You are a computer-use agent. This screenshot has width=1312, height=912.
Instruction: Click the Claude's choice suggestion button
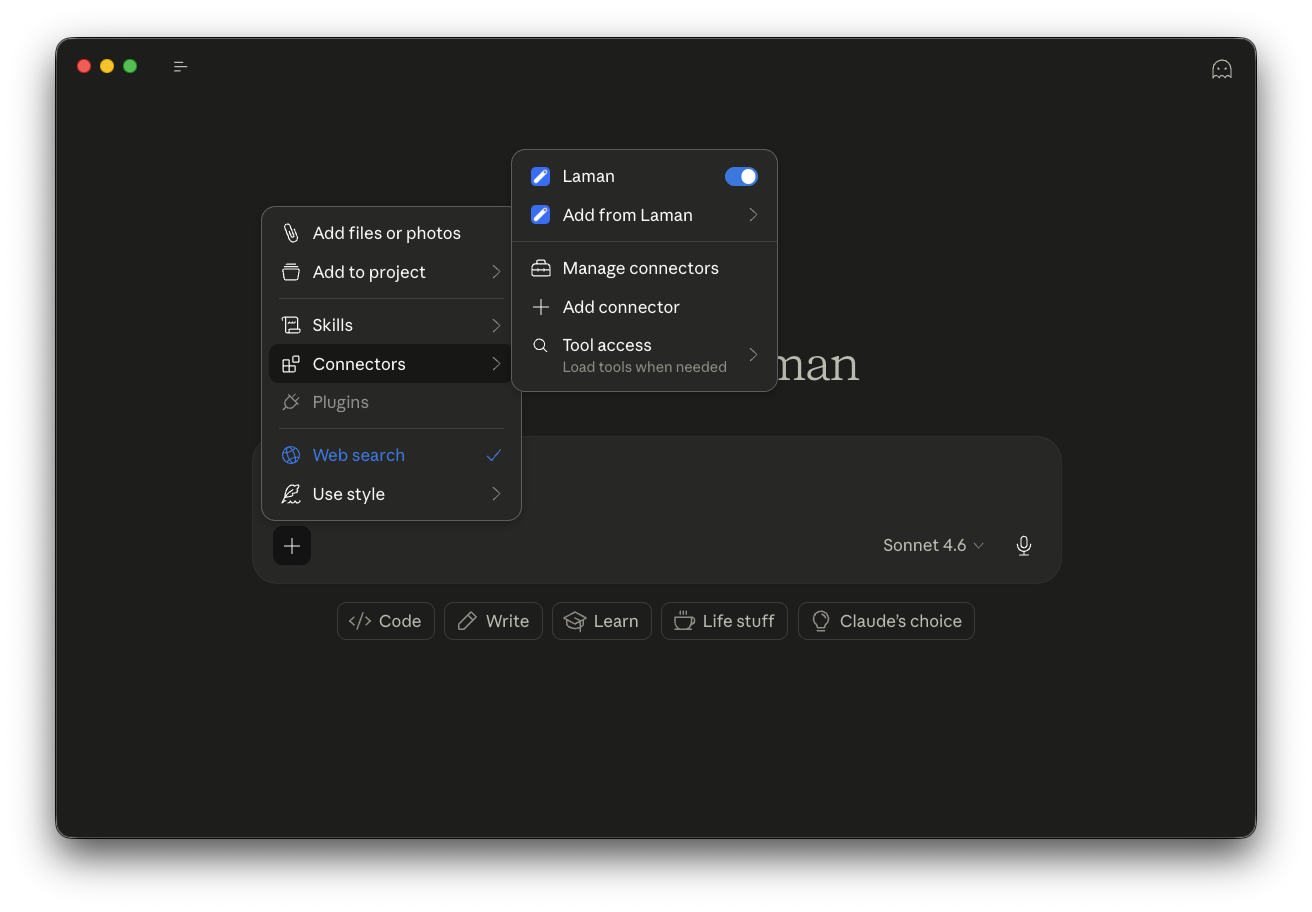[x=886, y=621]
